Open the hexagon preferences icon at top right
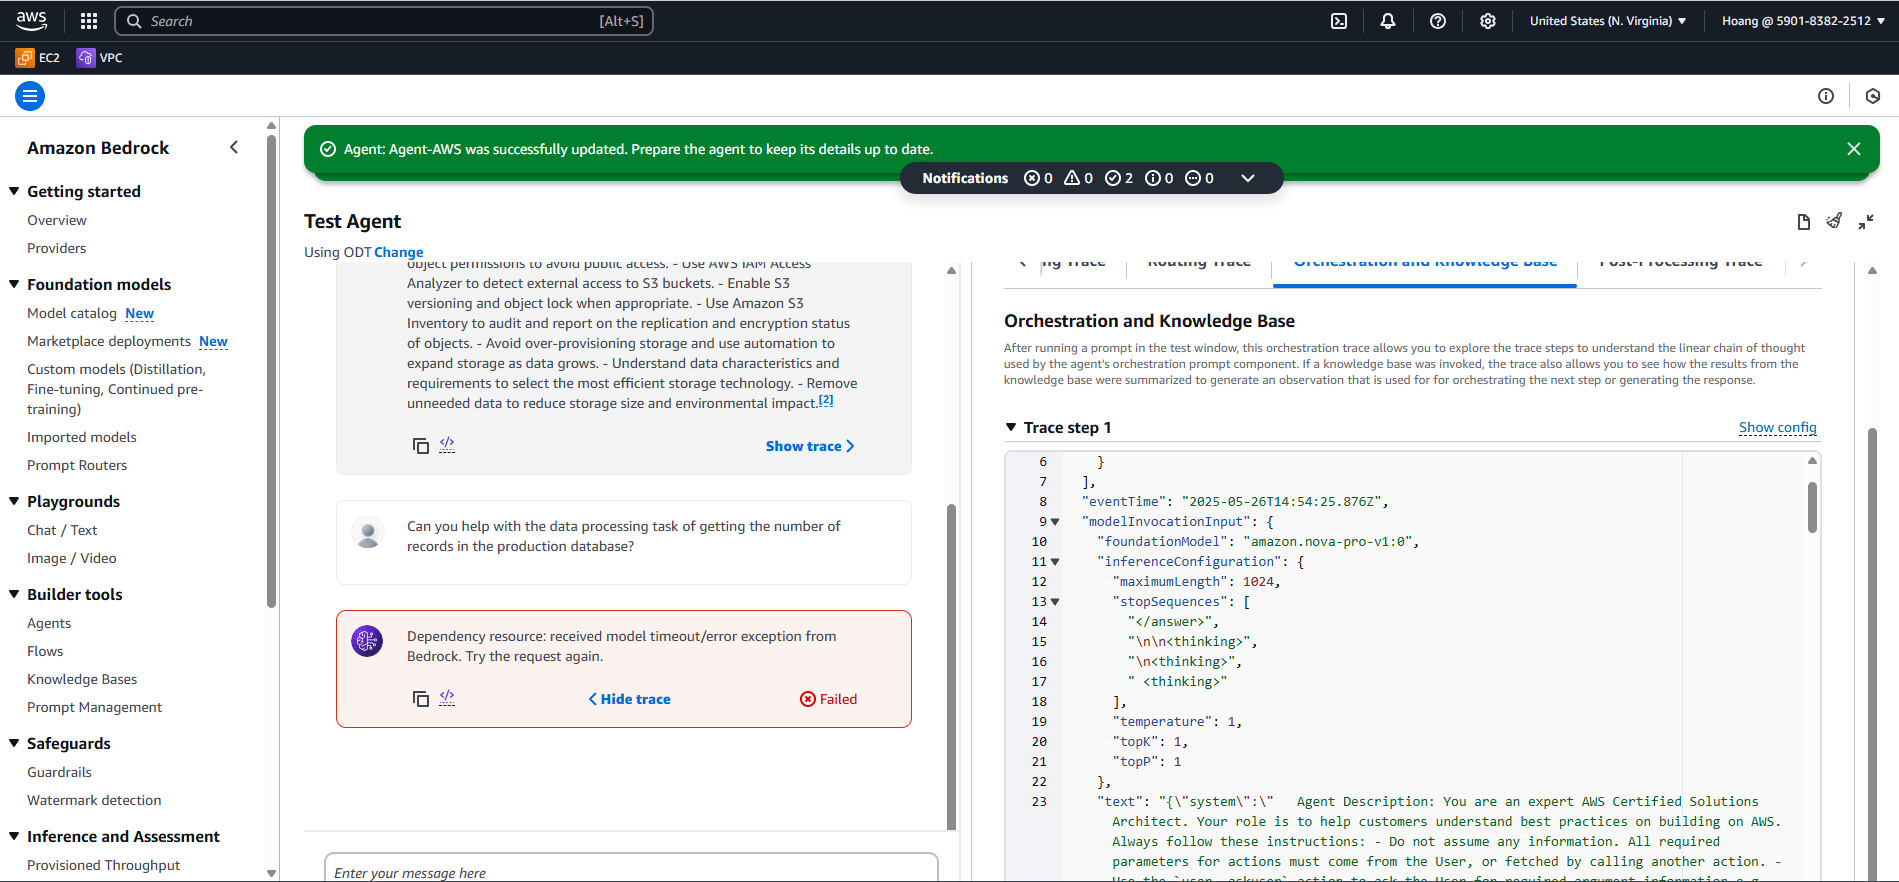 pyautogui.click(x=1873, y=96)
